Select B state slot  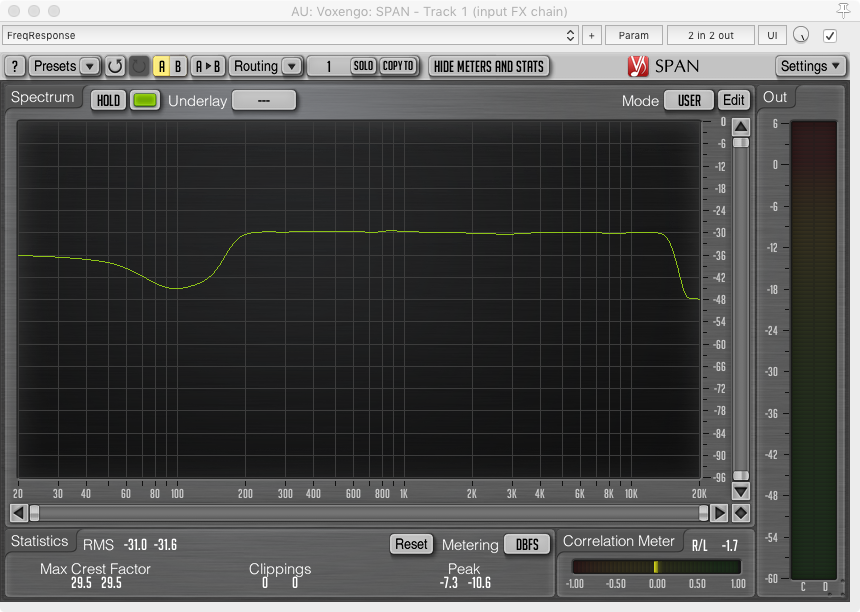point(178,66)
